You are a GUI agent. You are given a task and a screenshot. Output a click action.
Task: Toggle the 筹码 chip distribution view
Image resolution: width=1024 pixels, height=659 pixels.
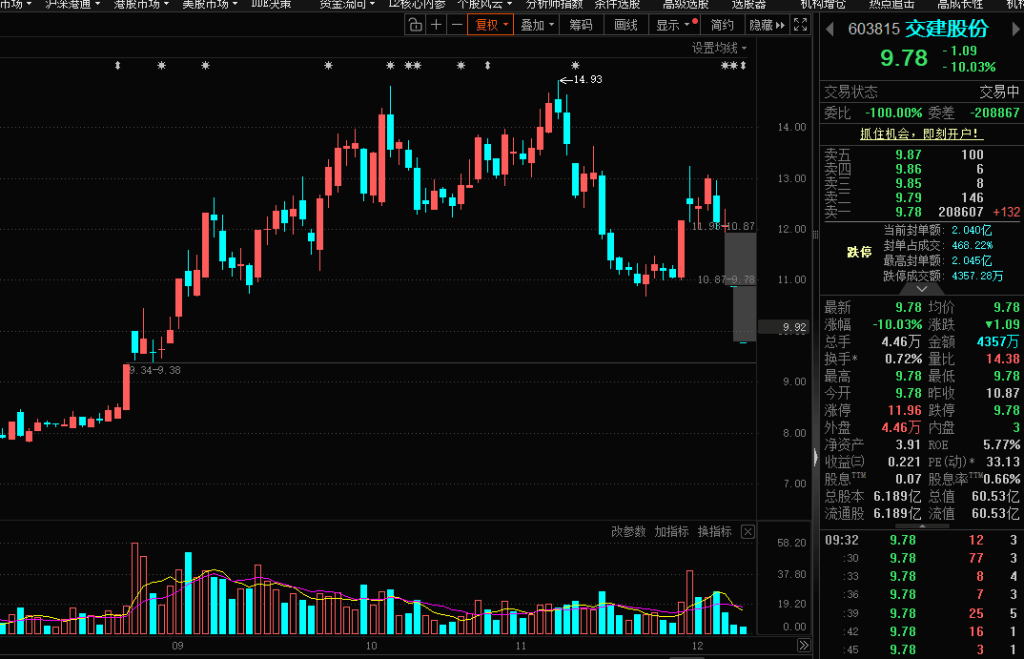[x=580, y=25]
